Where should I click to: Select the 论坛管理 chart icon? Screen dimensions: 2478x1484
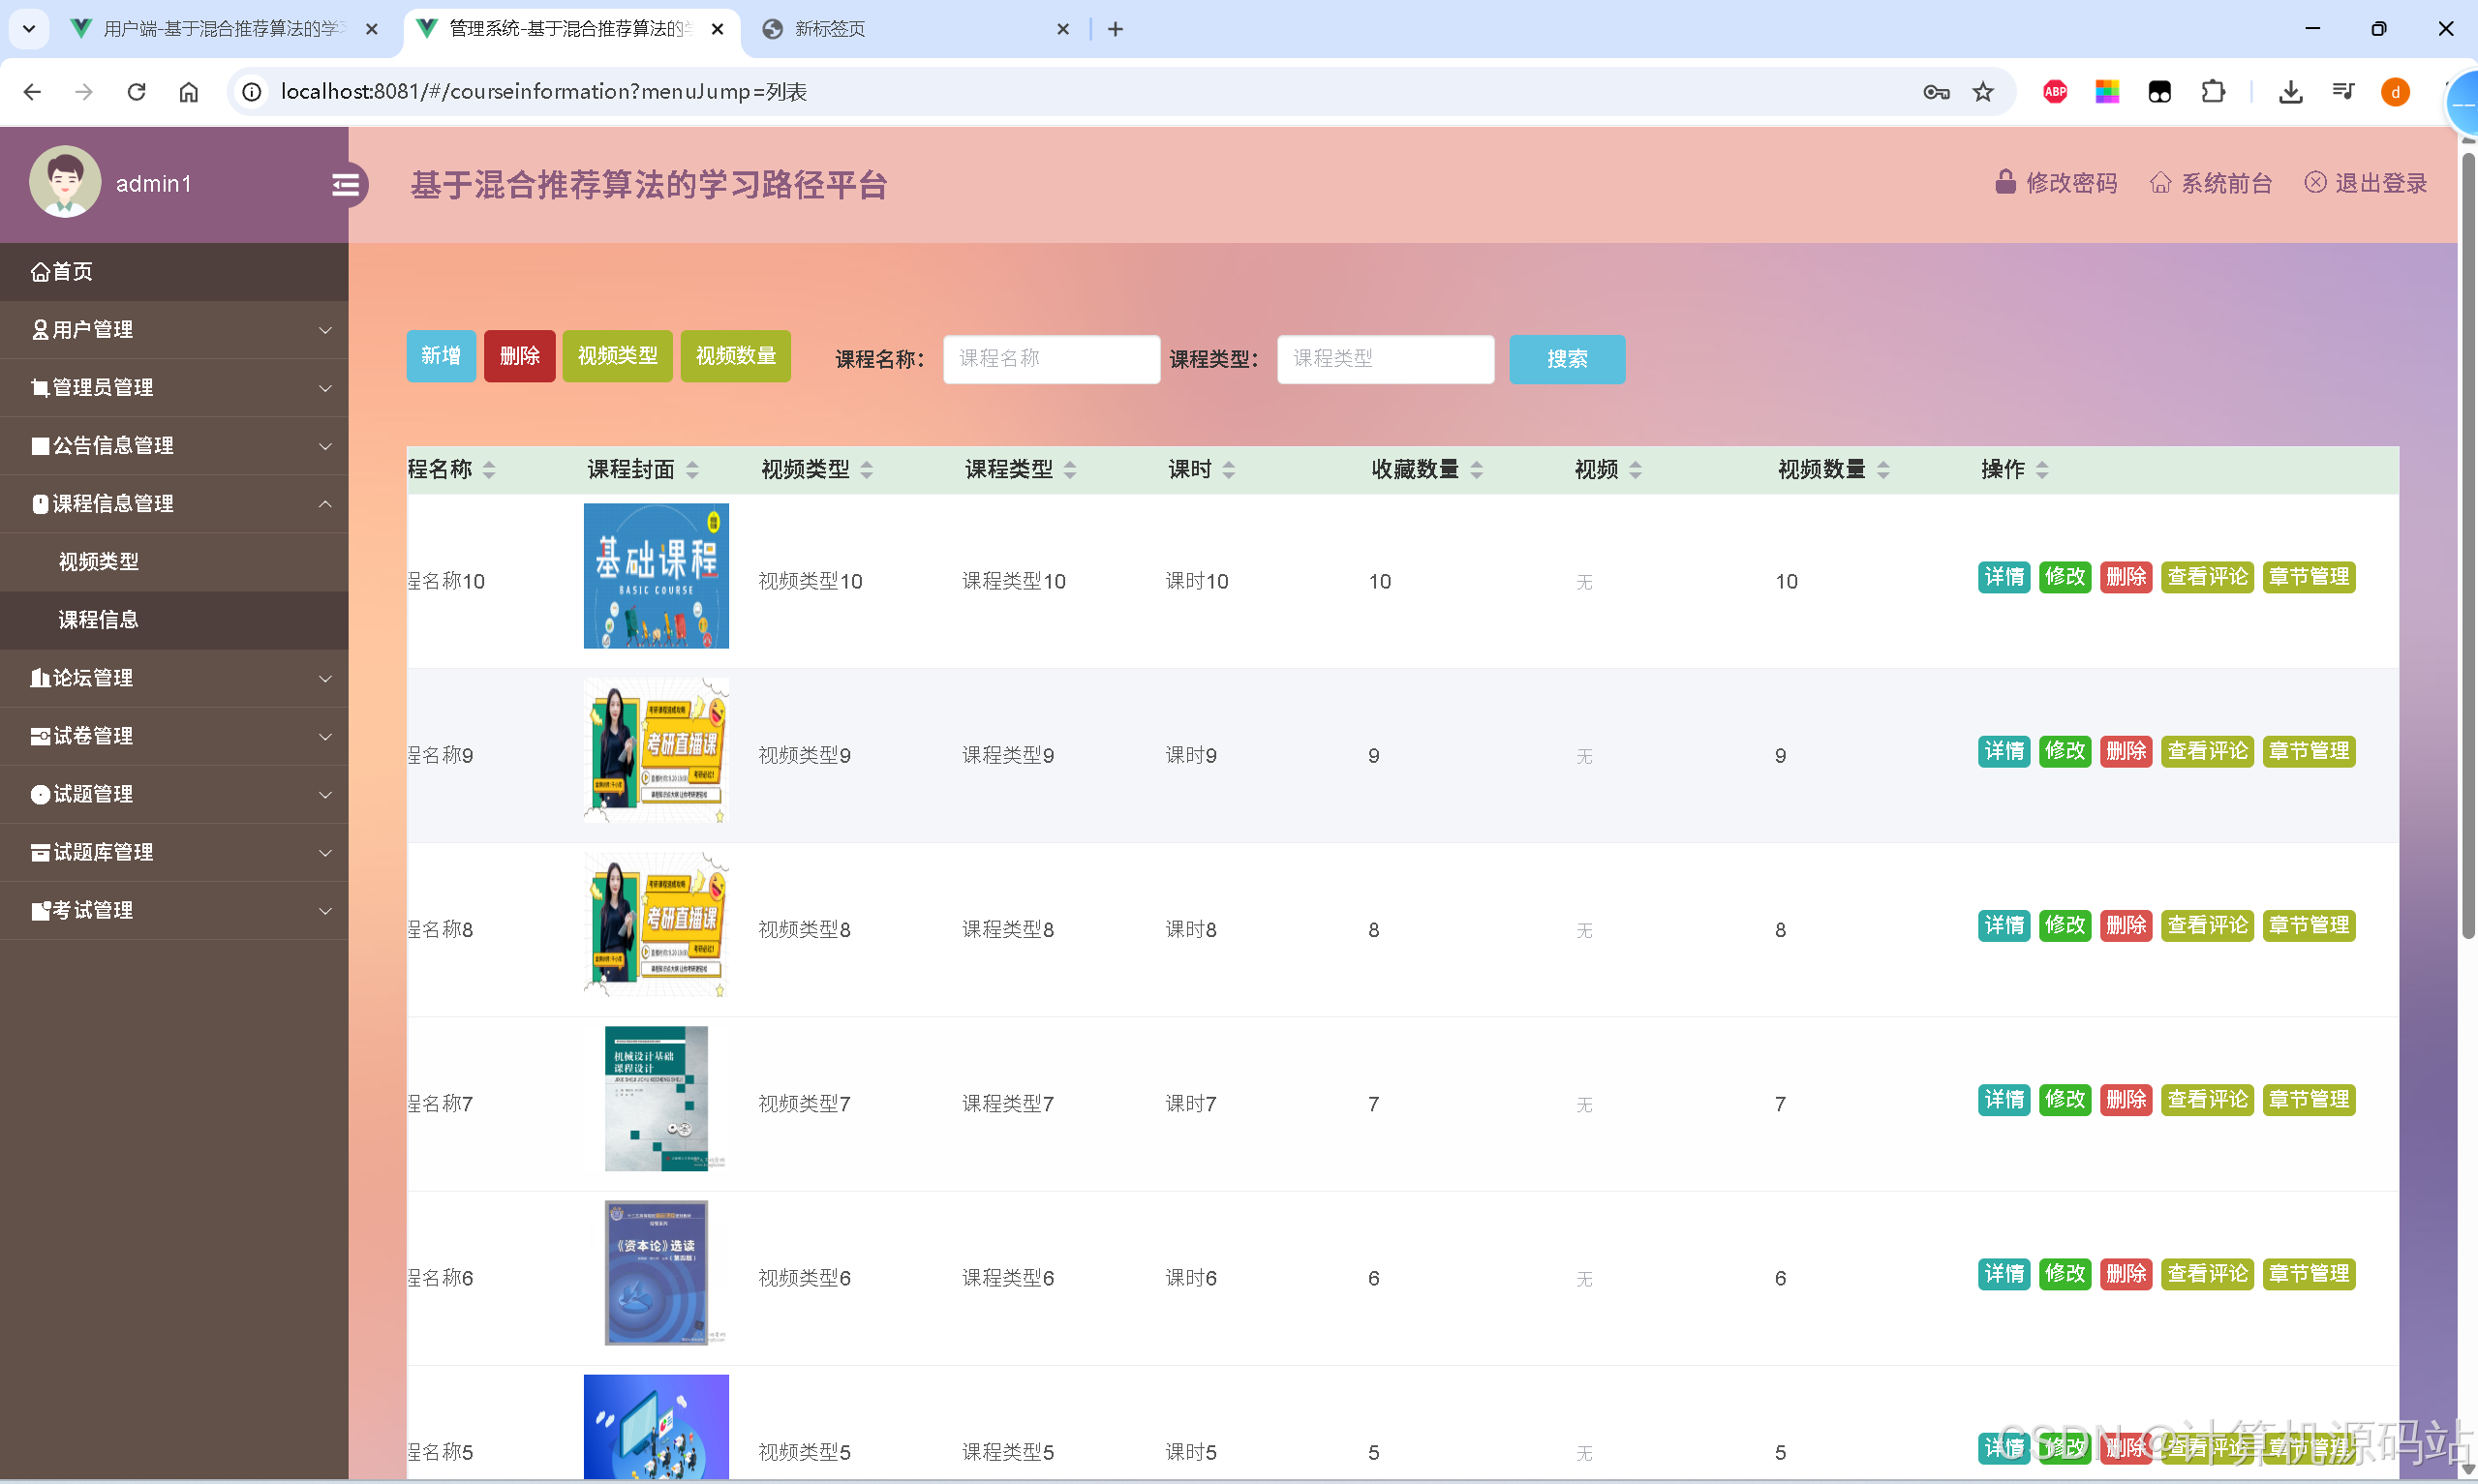40,678
